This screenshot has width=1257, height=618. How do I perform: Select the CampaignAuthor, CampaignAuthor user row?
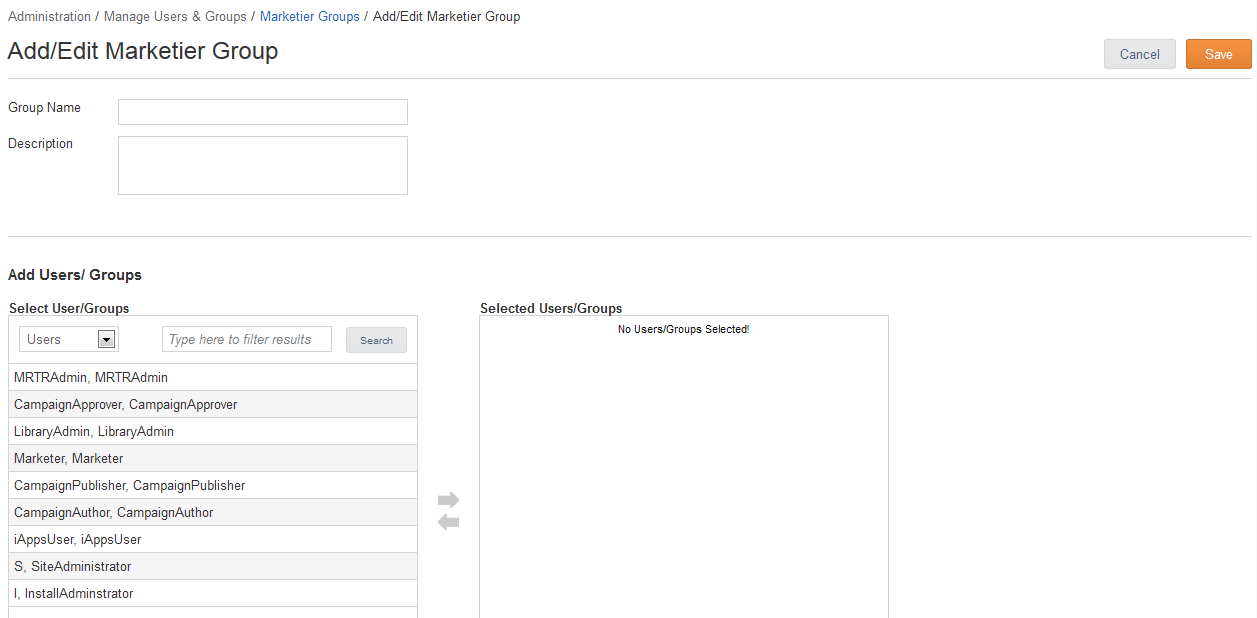click(x=213, y=512)
